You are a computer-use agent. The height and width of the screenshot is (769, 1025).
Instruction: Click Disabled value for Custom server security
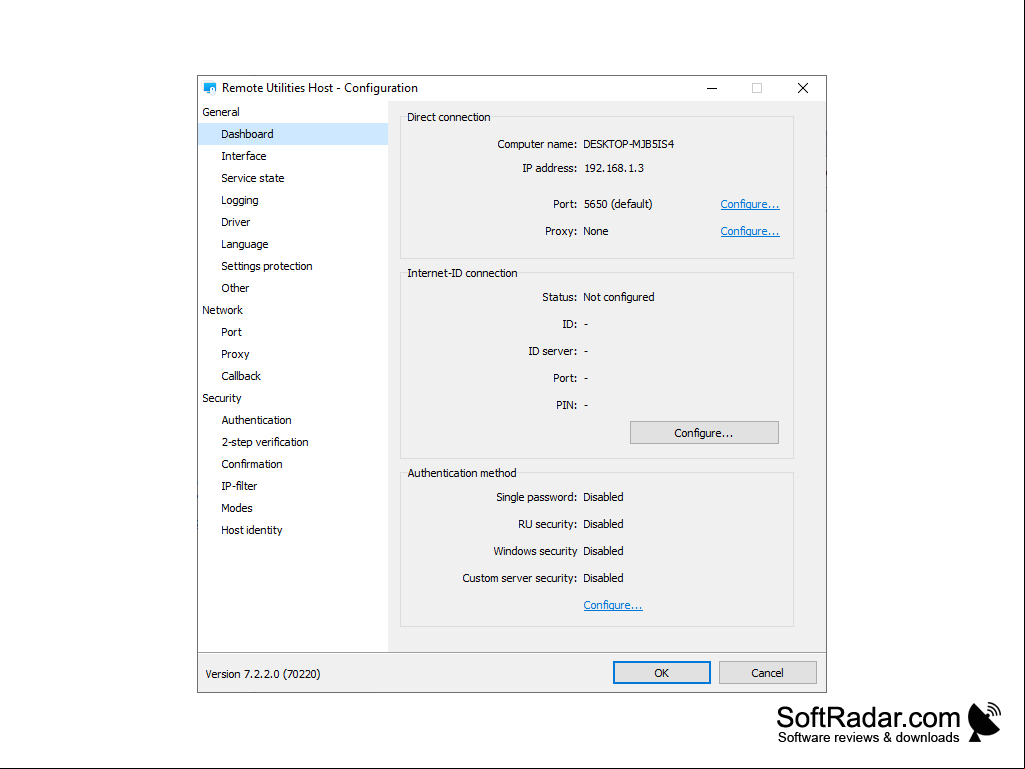(x=603, y=579)
